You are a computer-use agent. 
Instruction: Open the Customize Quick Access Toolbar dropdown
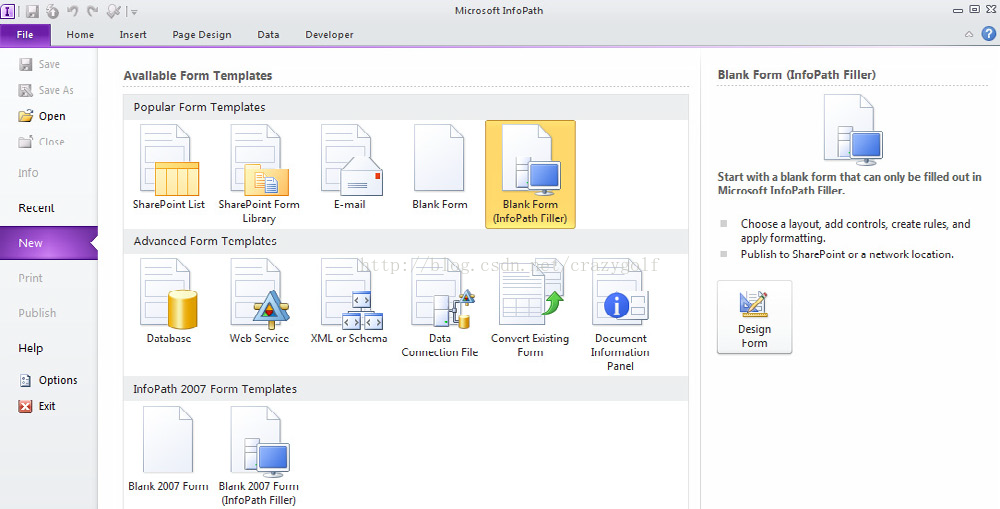[134, 11]
